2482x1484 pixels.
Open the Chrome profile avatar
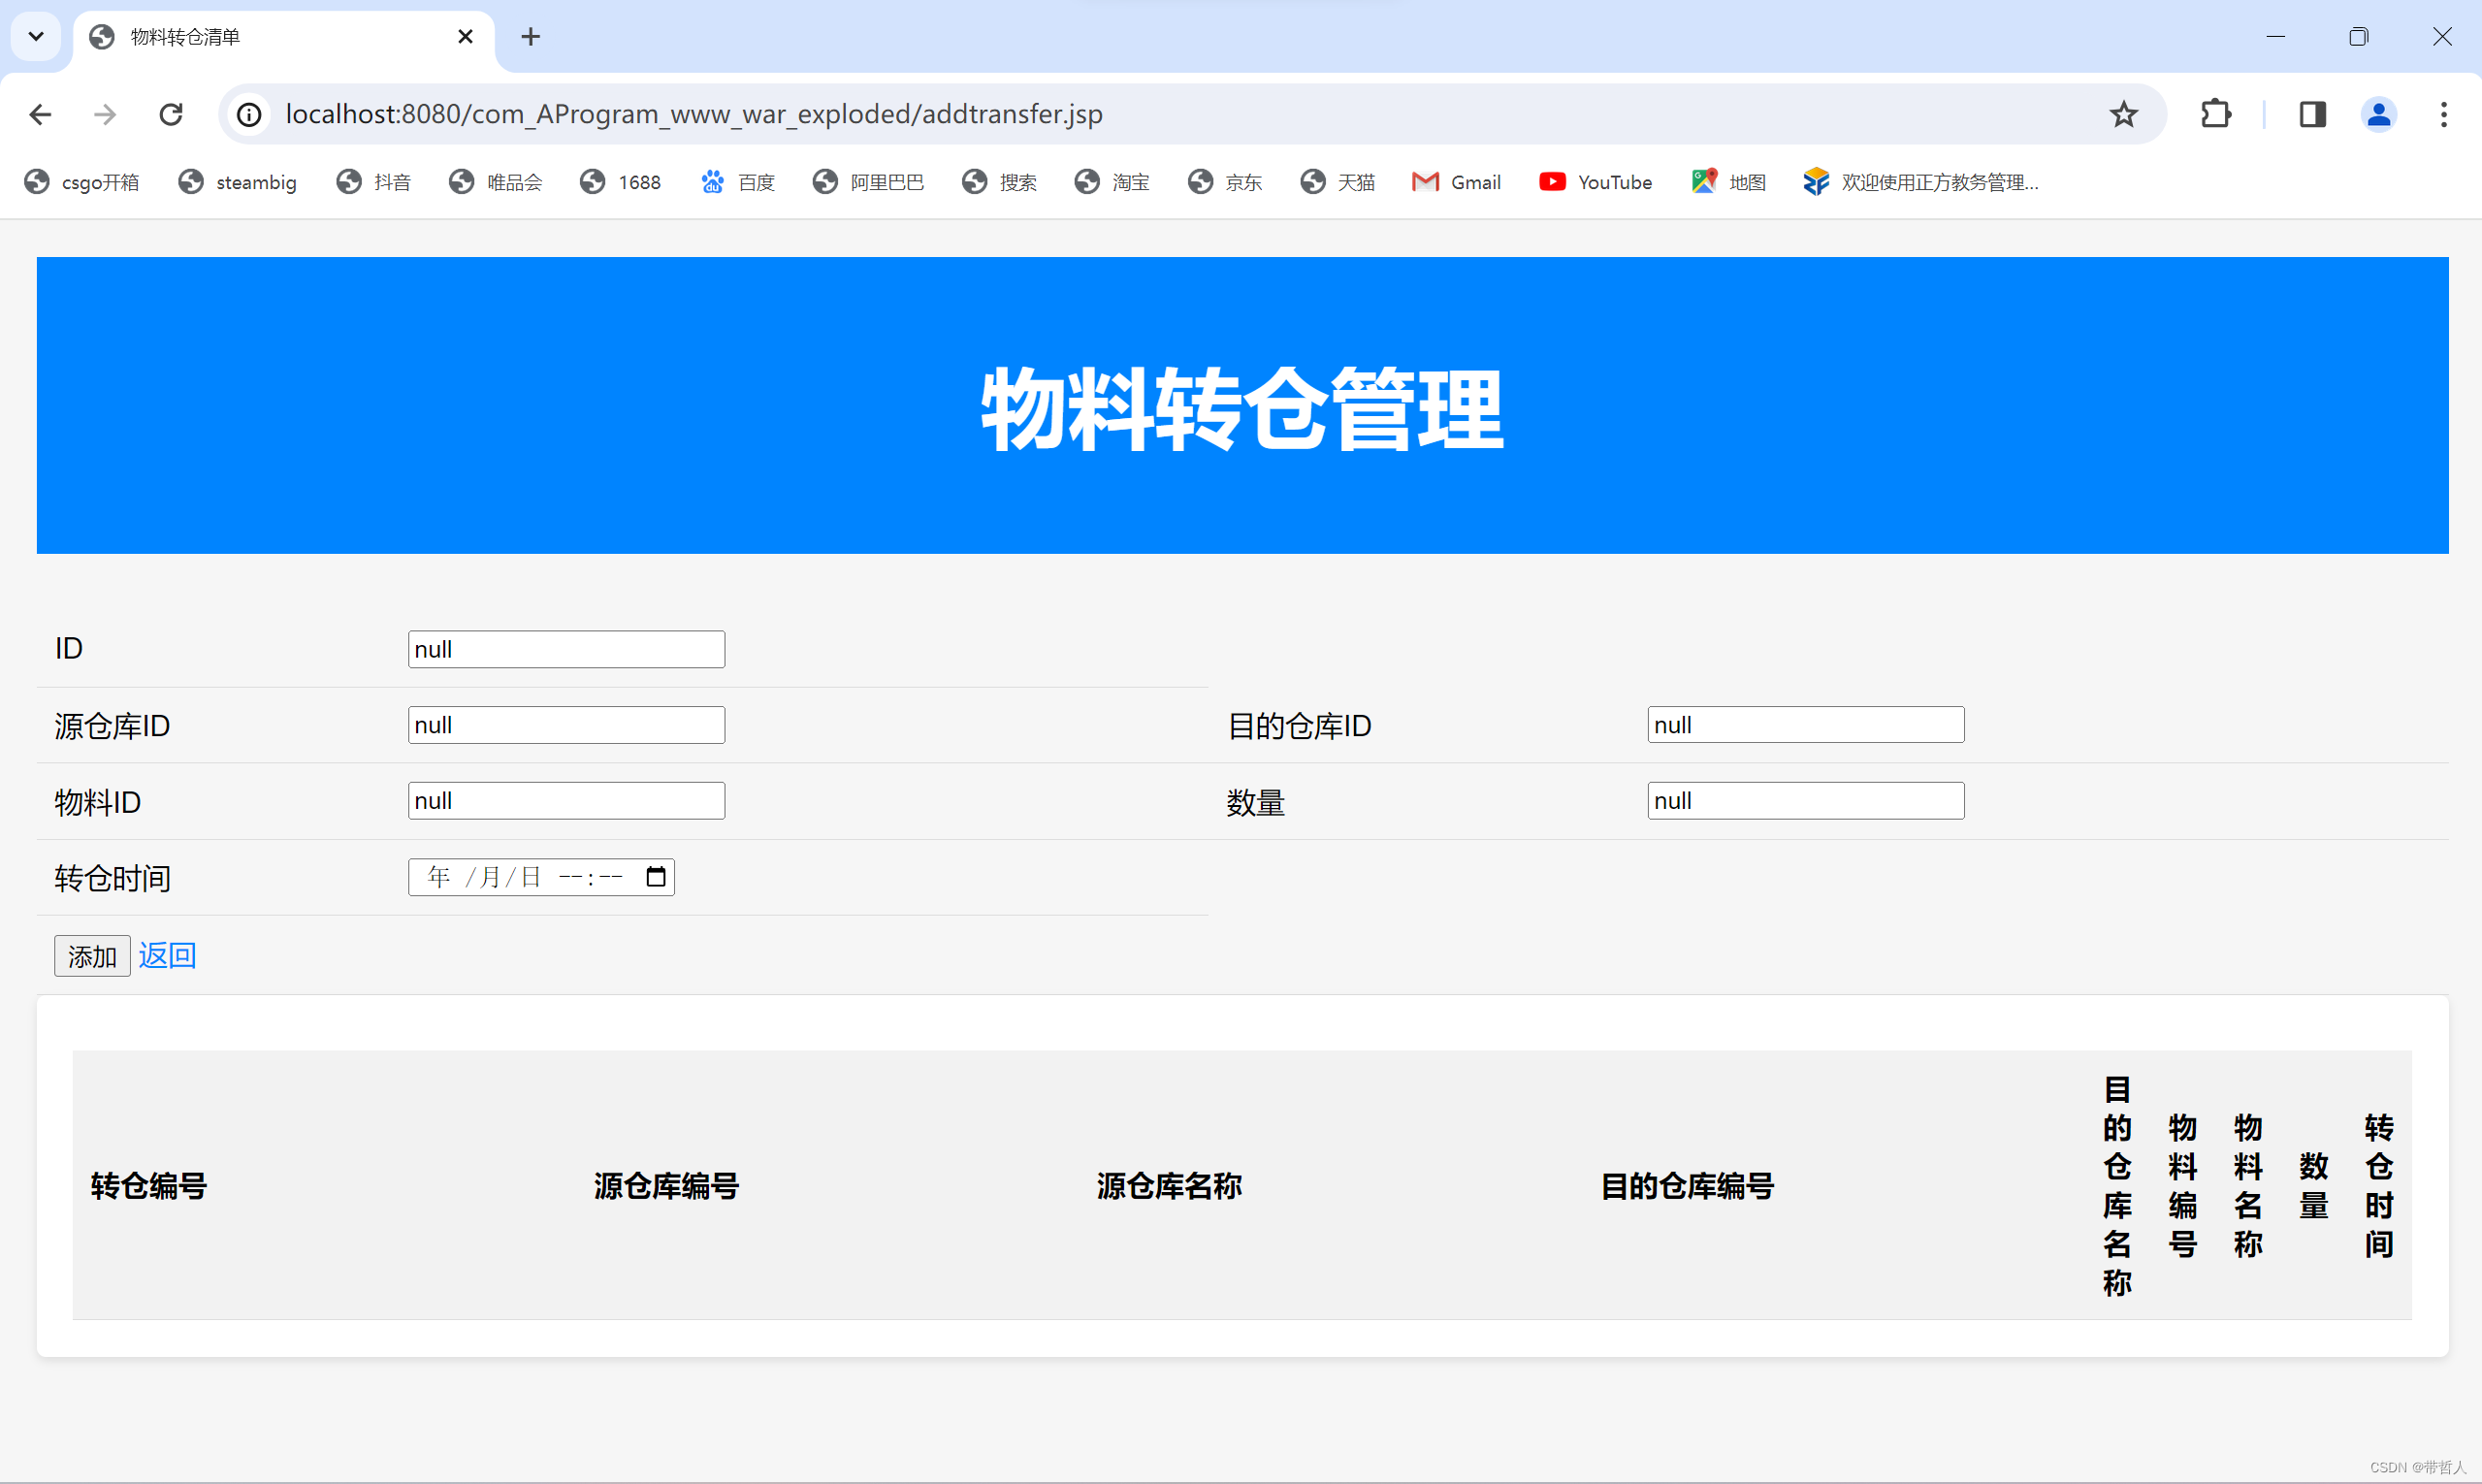tap(2379, 114)
